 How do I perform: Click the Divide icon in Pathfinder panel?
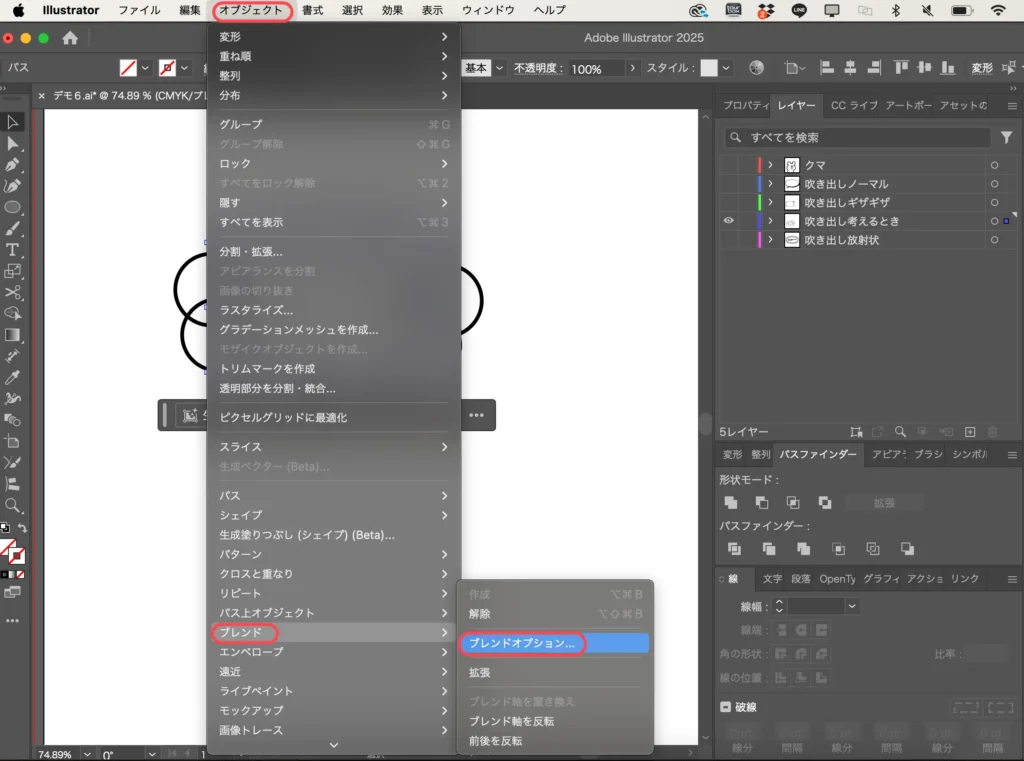735,548
